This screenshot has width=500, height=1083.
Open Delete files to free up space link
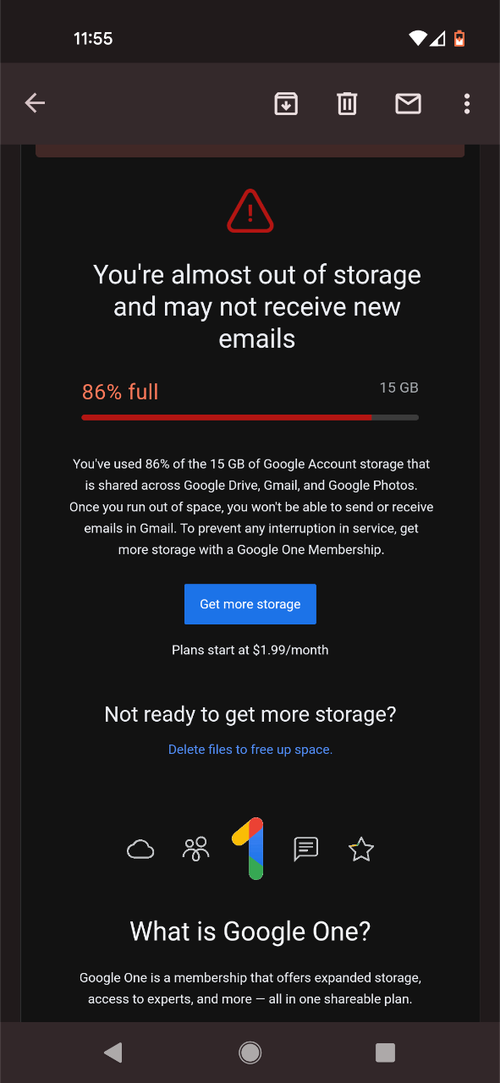point(250,749)
